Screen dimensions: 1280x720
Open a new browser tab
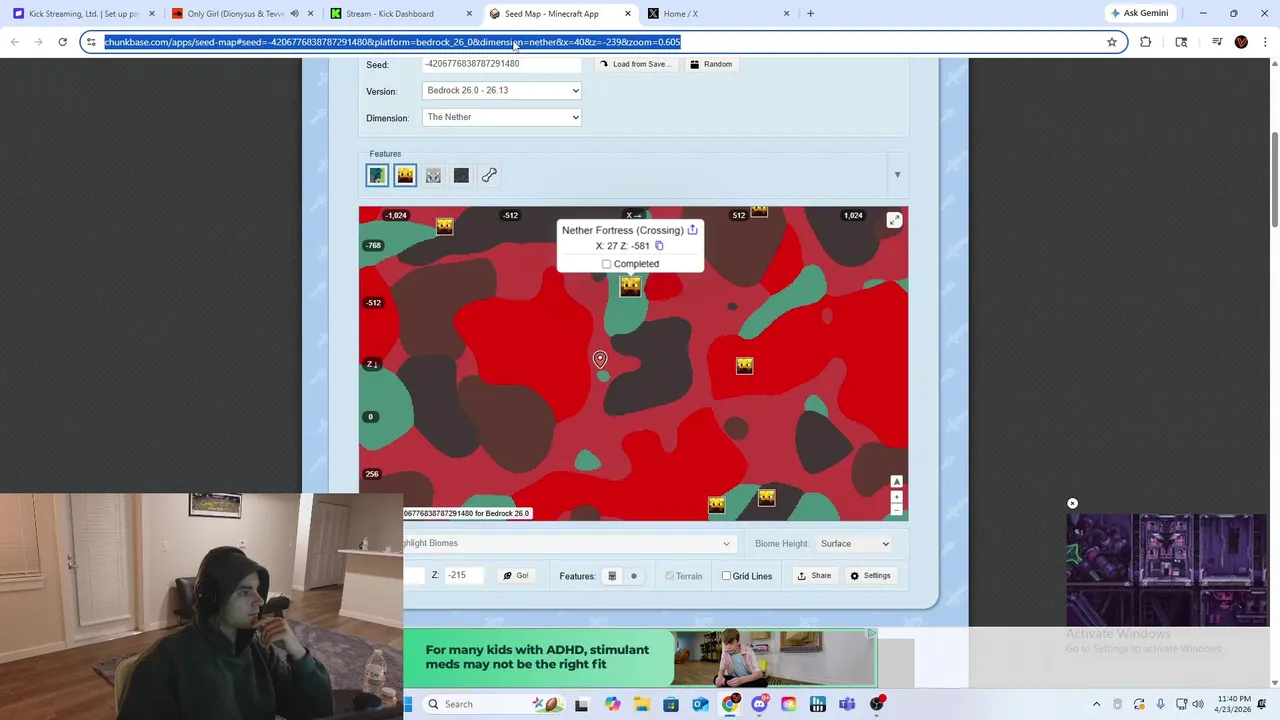810,14
